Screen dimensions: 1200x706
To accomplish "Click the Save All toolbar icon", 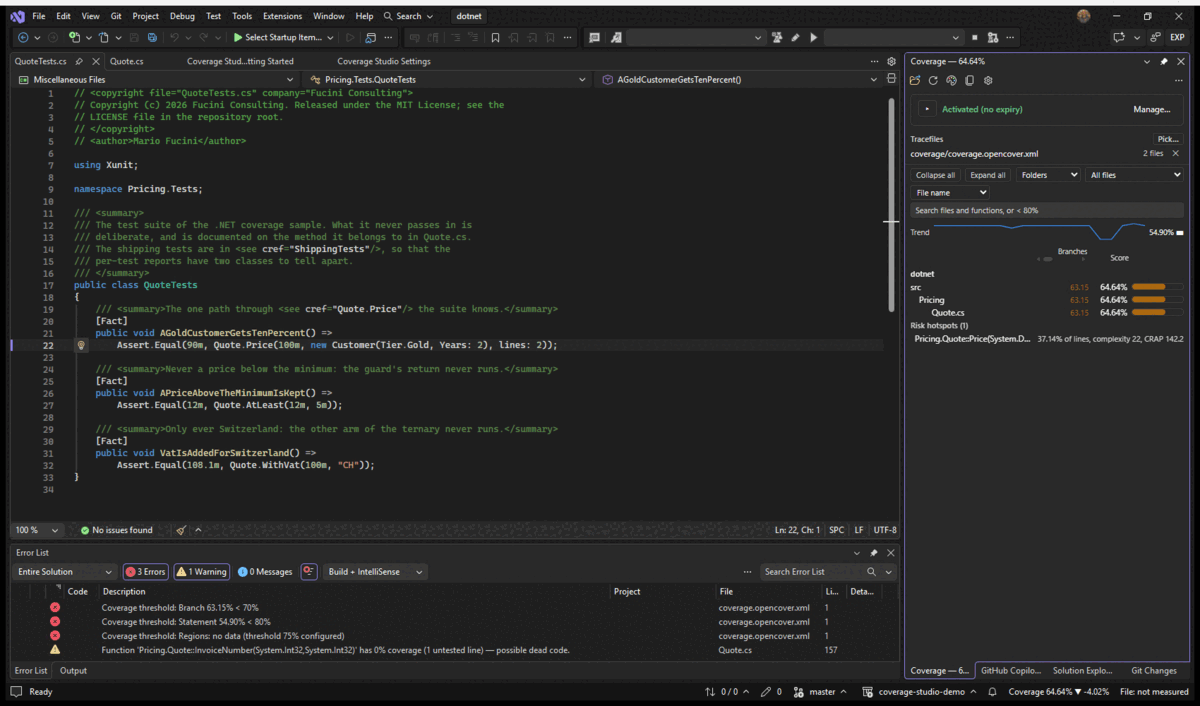I will [152, 38].
